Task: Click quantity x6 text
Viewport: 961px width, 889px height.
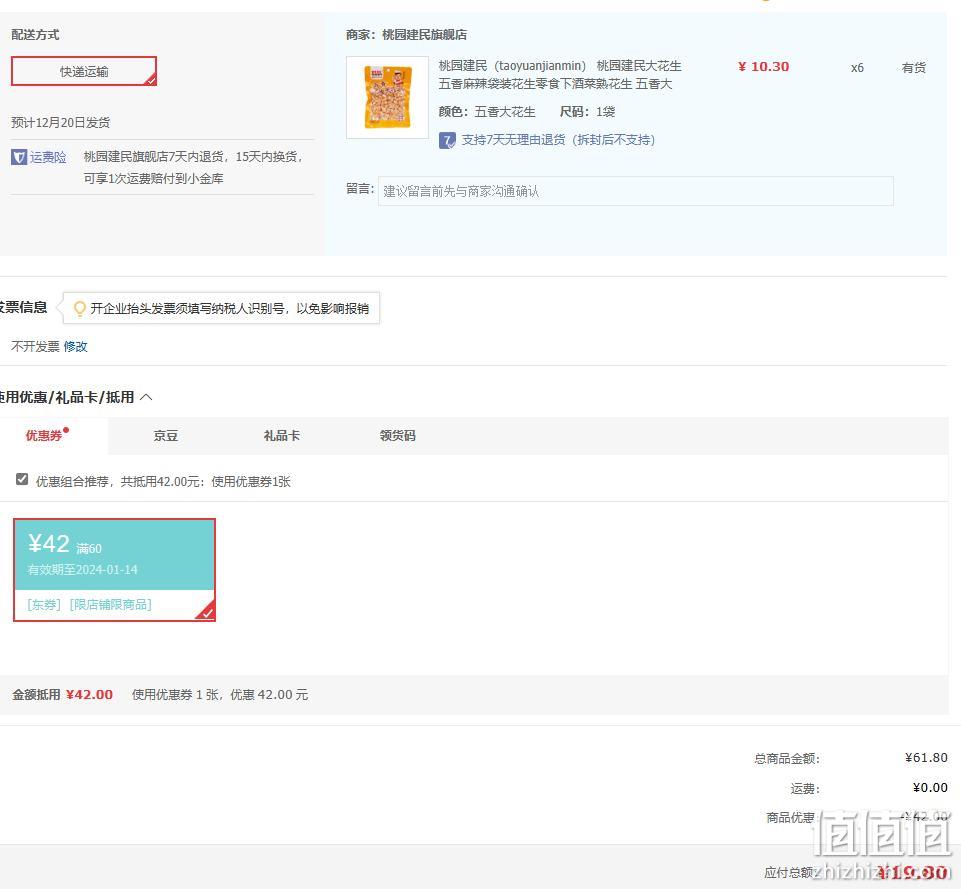Action: [857, 67]
